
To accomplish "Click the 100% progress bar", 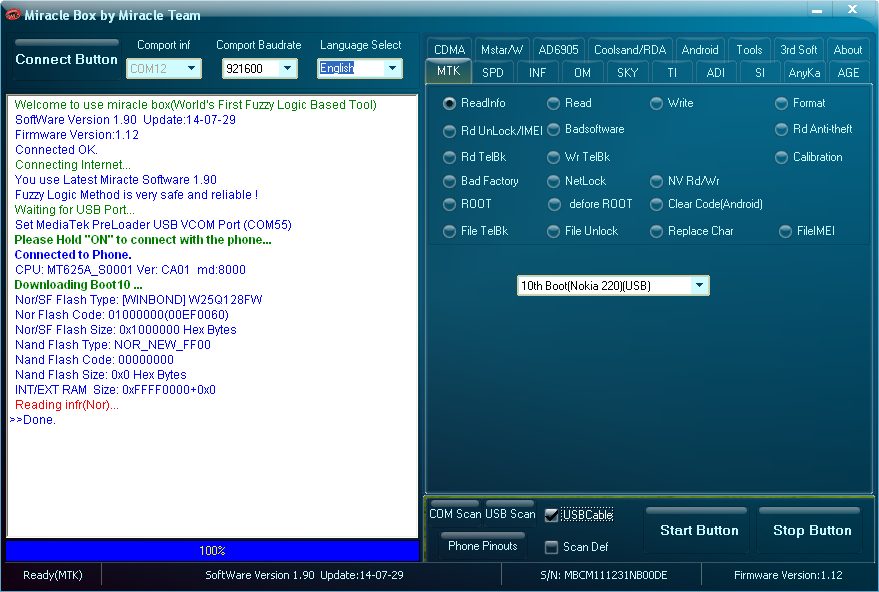I will [212, 551].
